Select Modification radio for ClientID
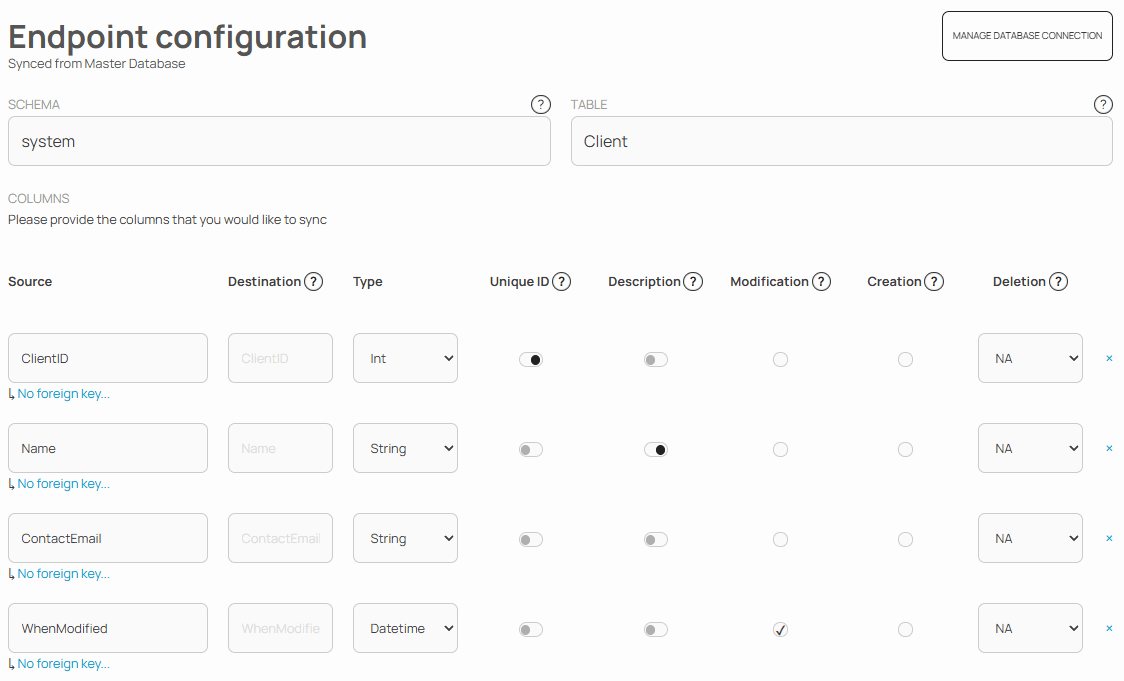 [x=780, y=359]
